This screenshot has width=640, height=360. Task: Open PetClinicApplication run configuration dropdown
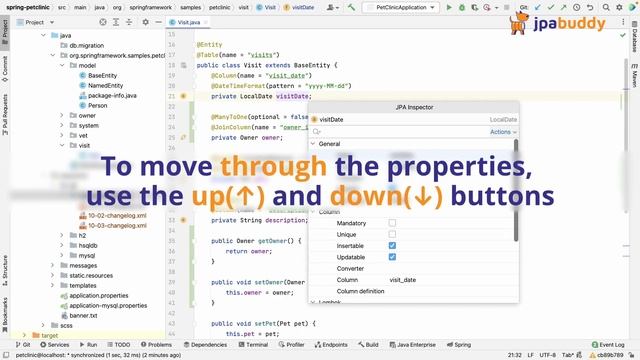click(x=401, y=7)
